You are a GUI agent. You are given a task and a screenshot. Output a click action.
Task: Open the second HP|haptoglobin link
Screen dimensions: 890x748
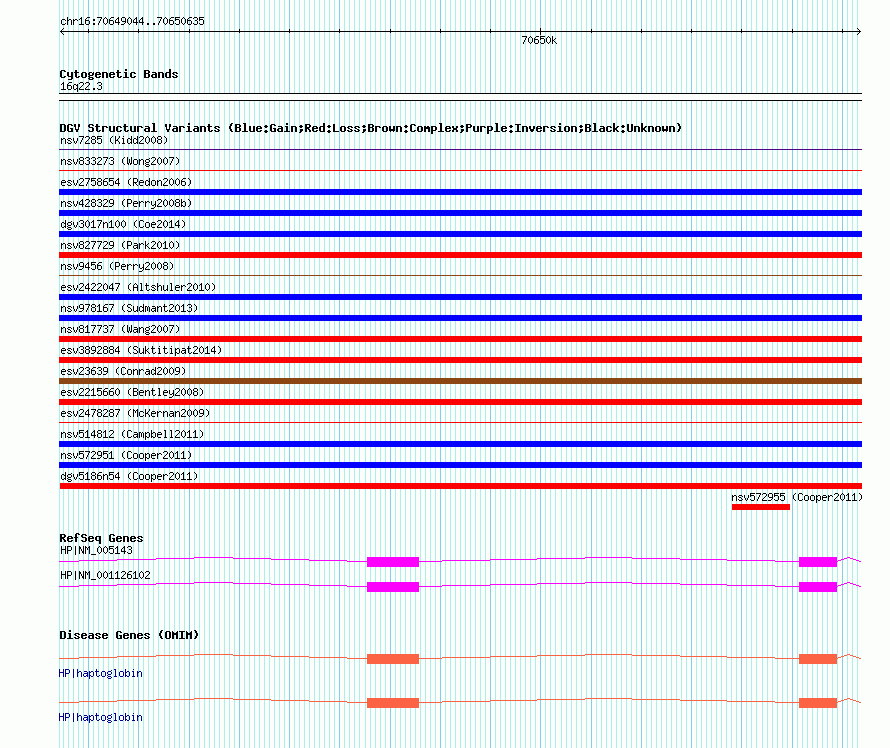(100, 717)
